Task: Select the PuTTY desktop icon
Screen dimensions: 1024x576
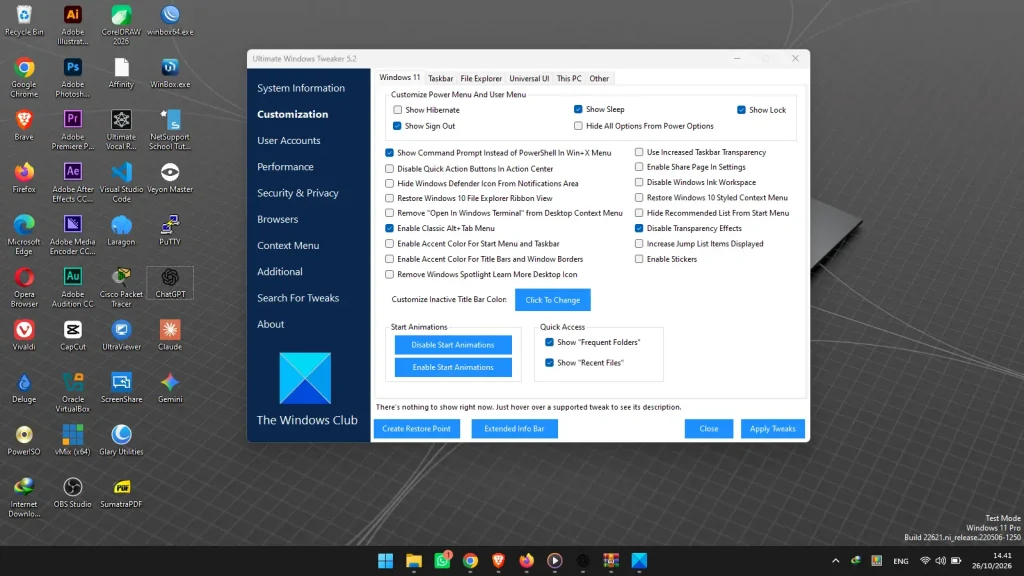Action: [170, 230]
